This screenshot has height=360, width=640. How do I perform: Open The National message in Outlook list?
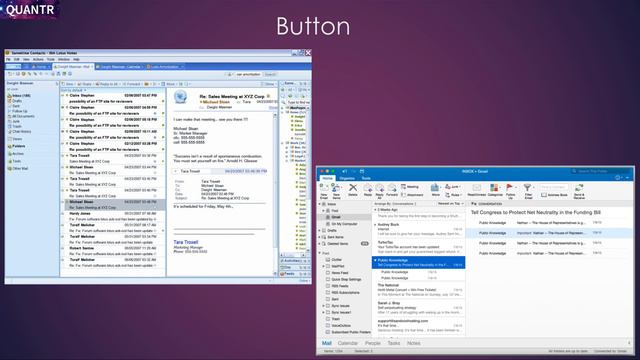418,290
